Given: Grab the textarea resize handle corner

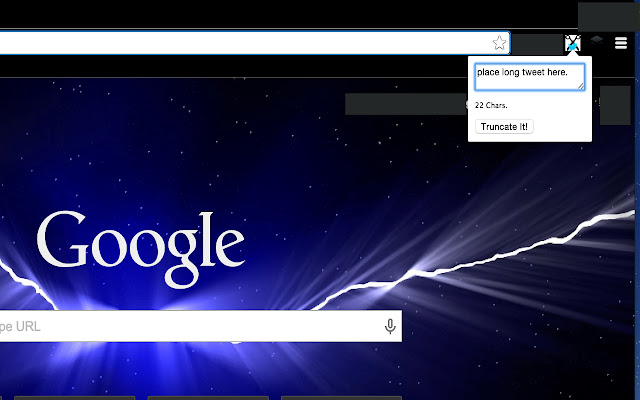Looking at the screenshot, I should coord(580,86).
